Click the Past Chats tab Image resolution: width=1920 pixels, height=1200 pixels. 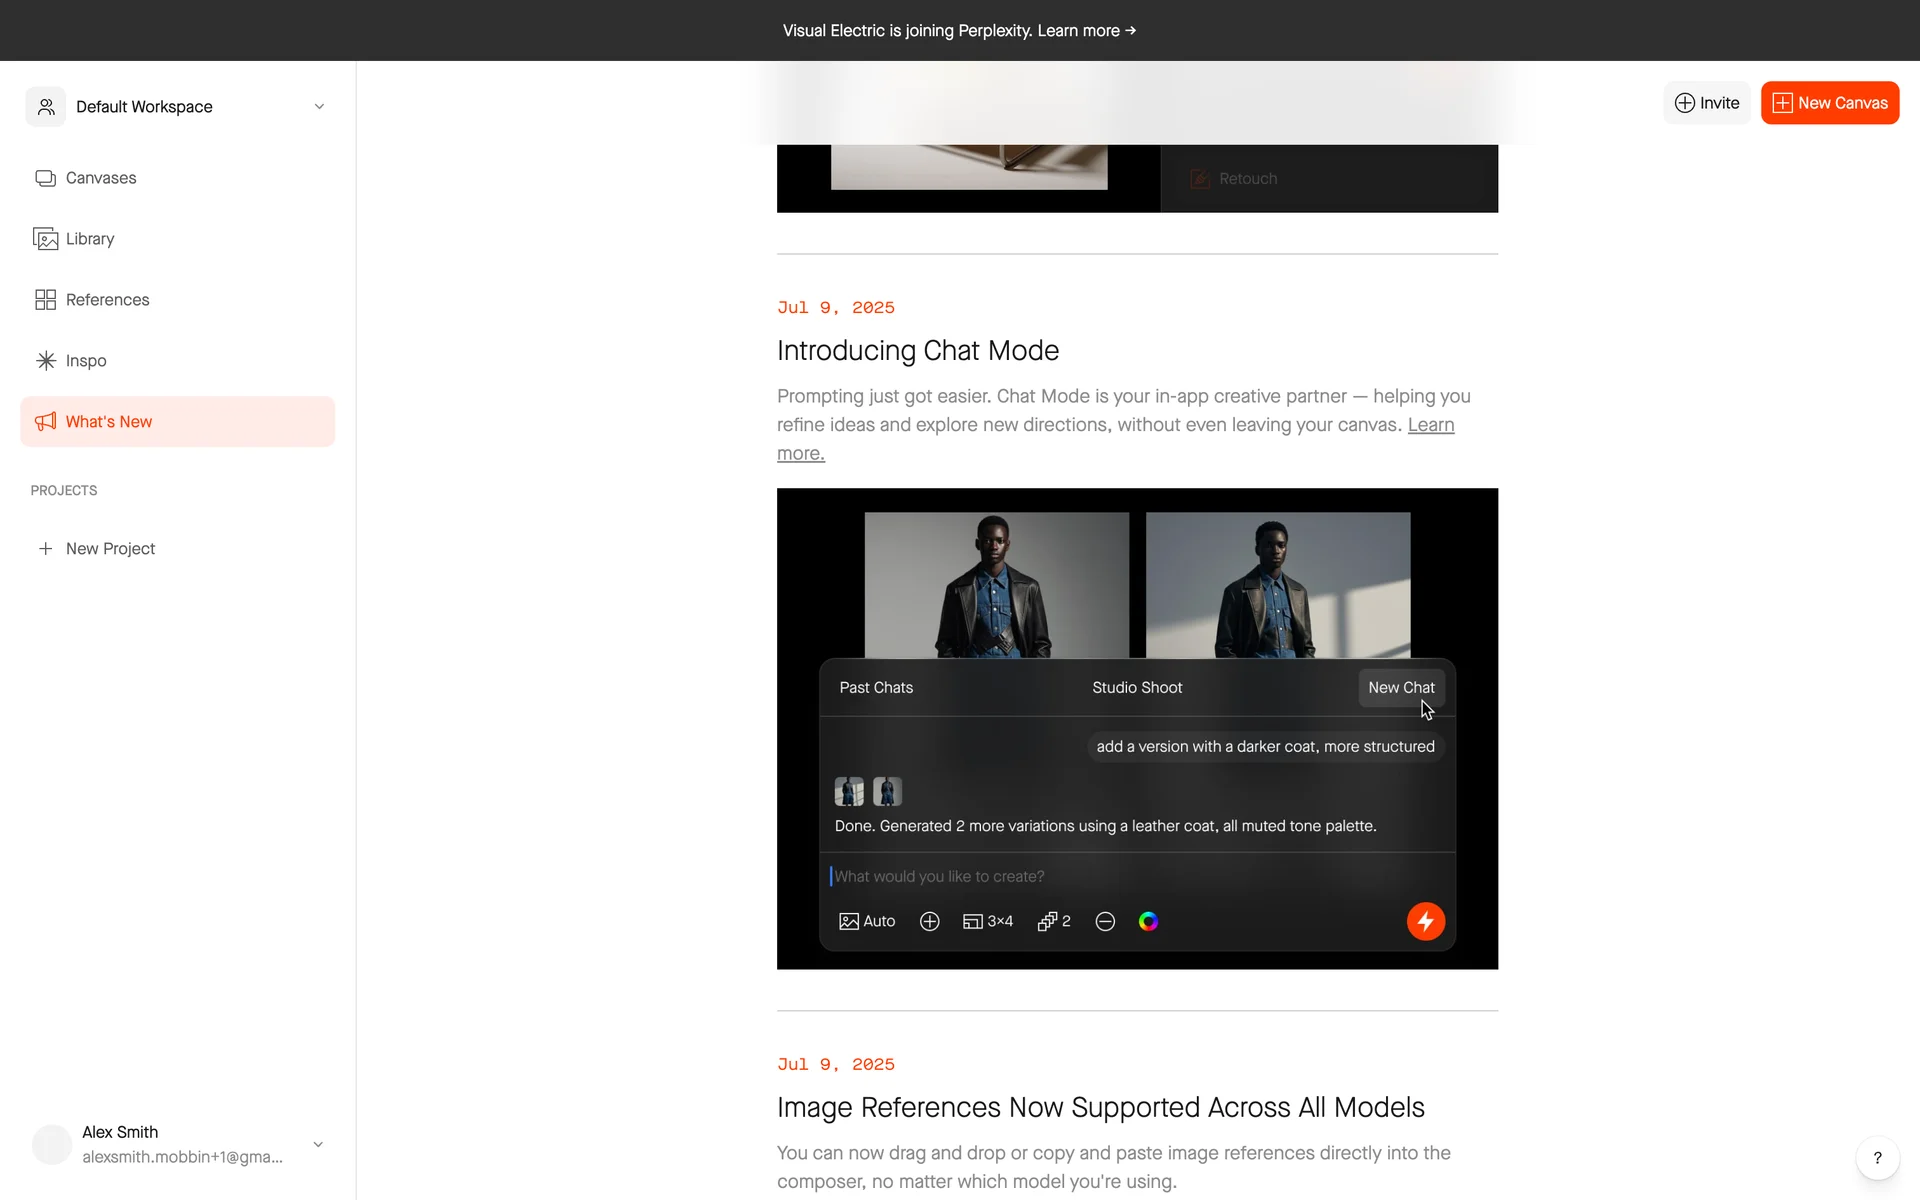[x=876, y=688]
